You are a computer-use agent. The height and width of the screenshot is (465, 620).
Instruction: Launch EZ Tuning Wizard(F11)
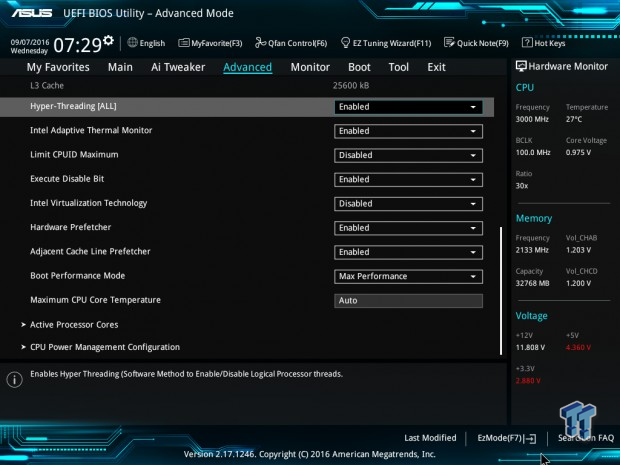click(x=386, y=43)
